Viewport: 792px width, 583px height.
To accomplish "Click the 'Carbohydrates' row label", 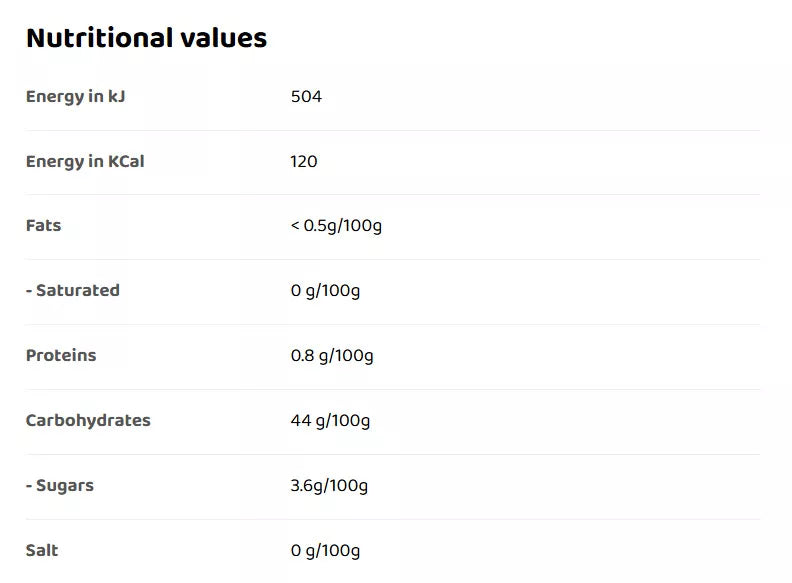I will [x=88, y=420].
